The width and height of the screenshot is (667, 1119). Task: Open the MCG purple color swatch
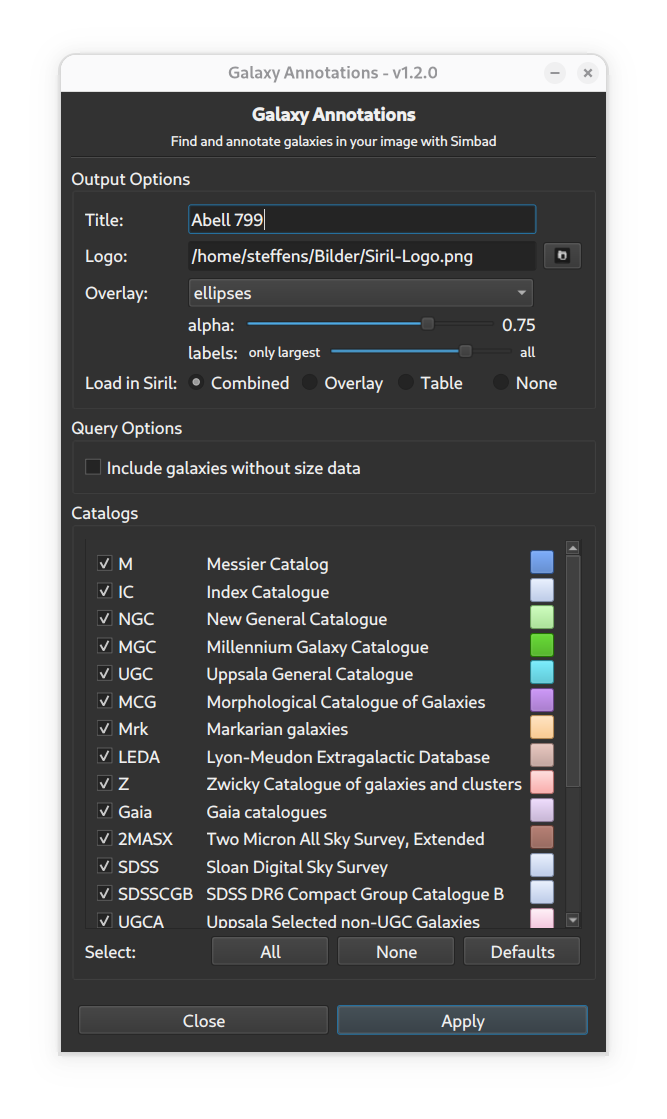[542, 700]
